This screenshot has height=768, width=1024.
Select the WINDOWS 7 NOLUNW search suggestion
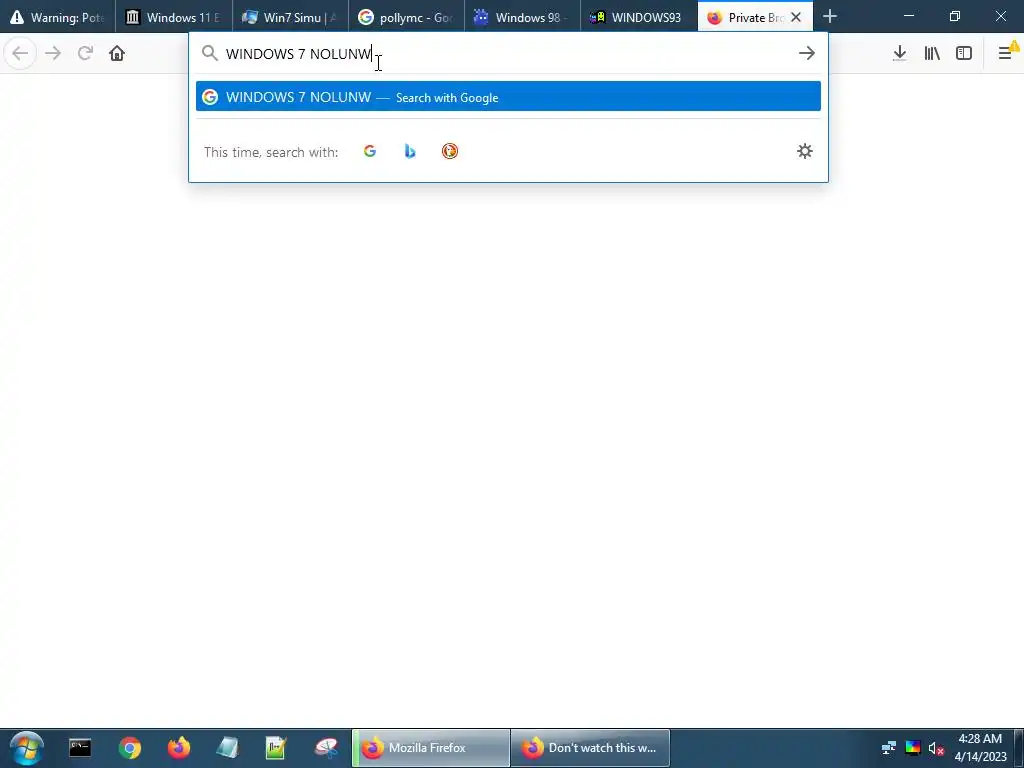[x=508, y=97]
